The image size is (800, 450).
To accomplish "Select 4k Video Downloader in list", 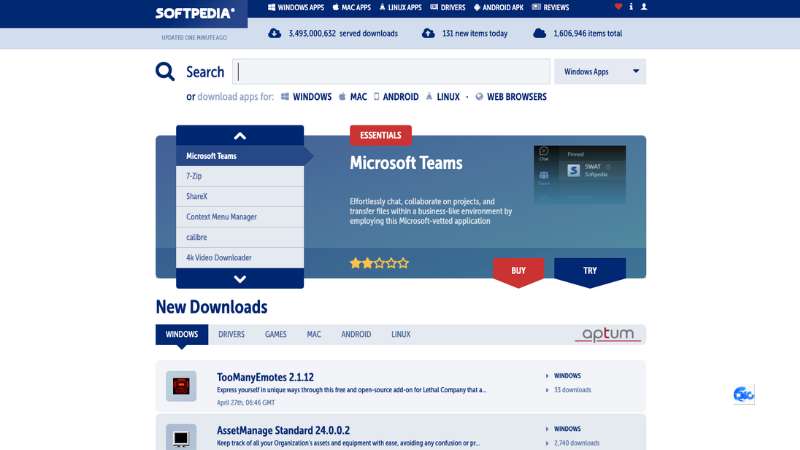I will [240, 258].
